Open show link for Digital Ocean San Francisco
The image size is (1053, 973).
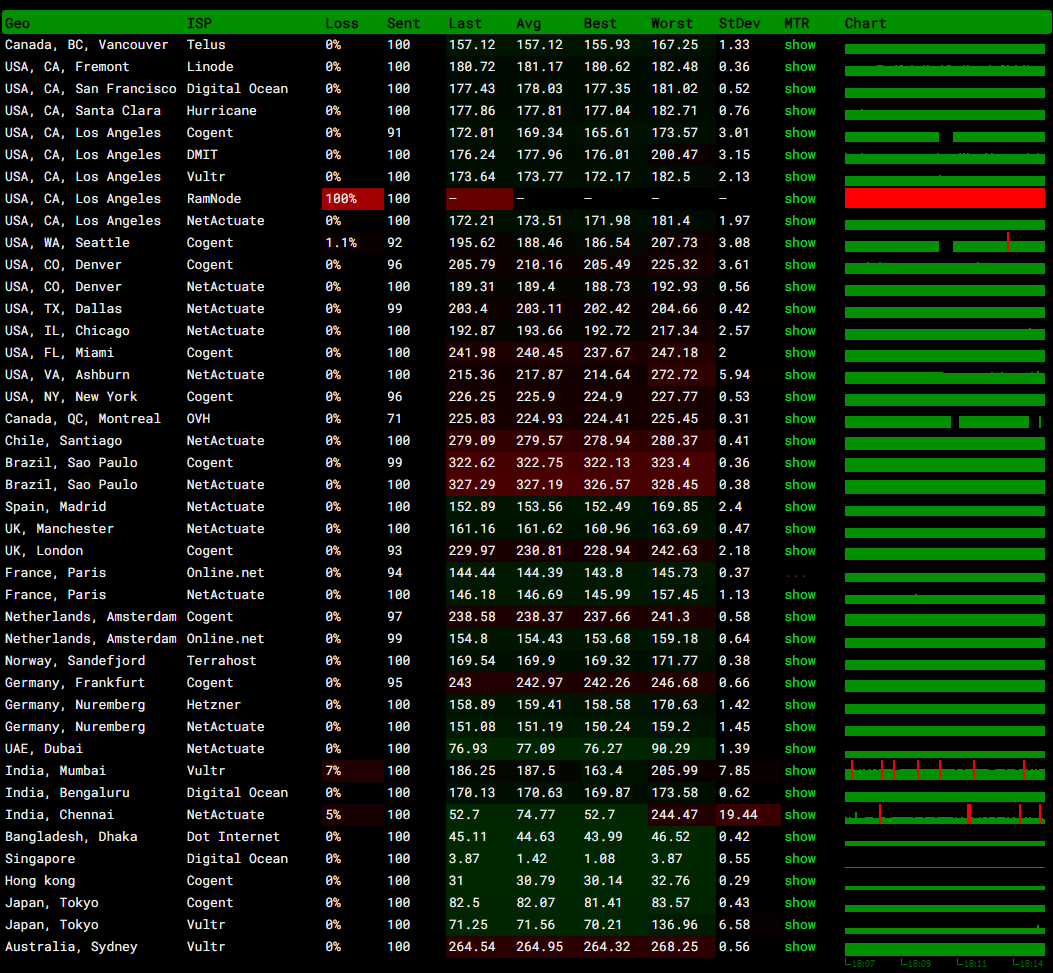point(800,89)
